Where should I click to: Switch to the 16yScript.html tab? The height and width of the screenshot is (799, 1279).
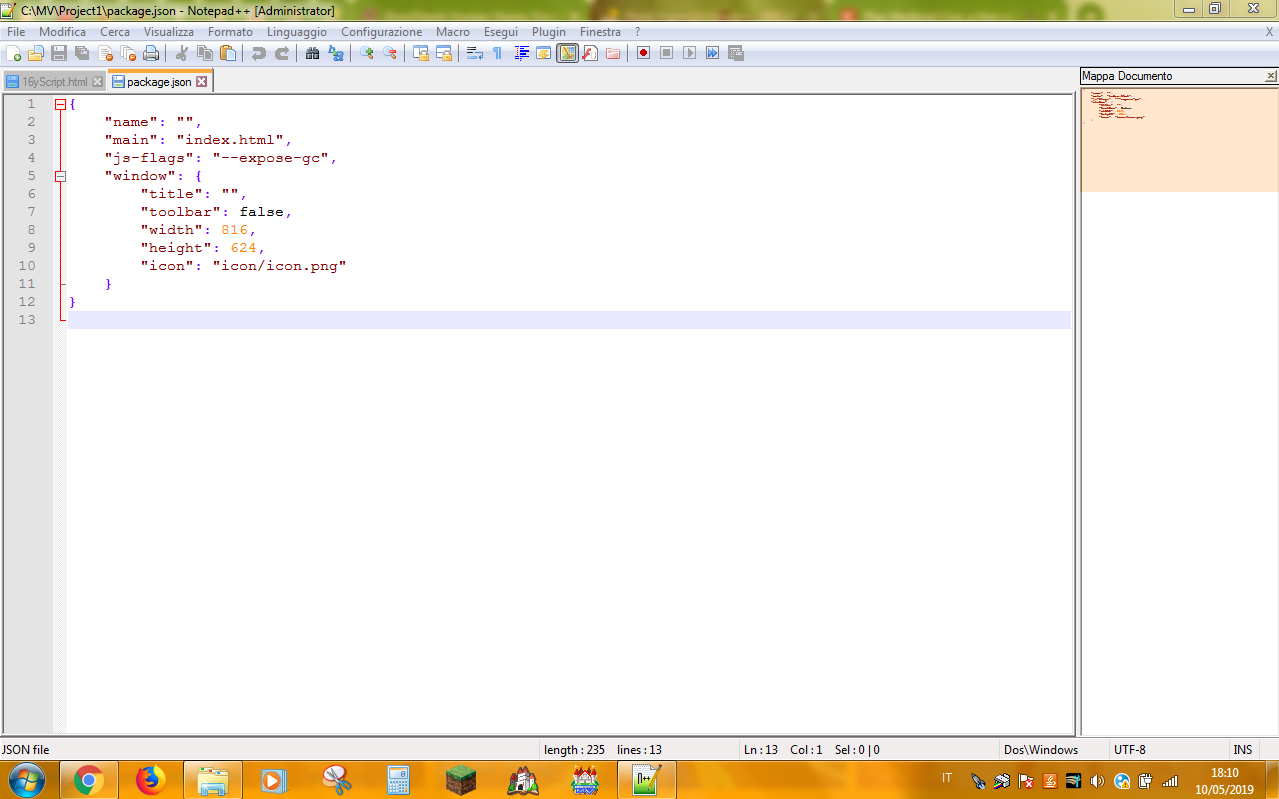[55, 82]
